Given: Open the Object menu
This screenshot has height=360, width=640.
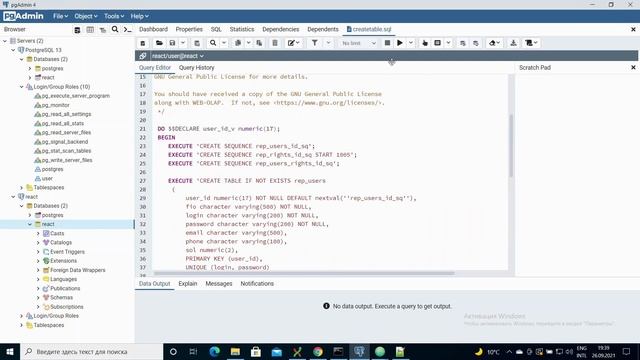Looking at the screenshot, I should (x=86, y=16).
